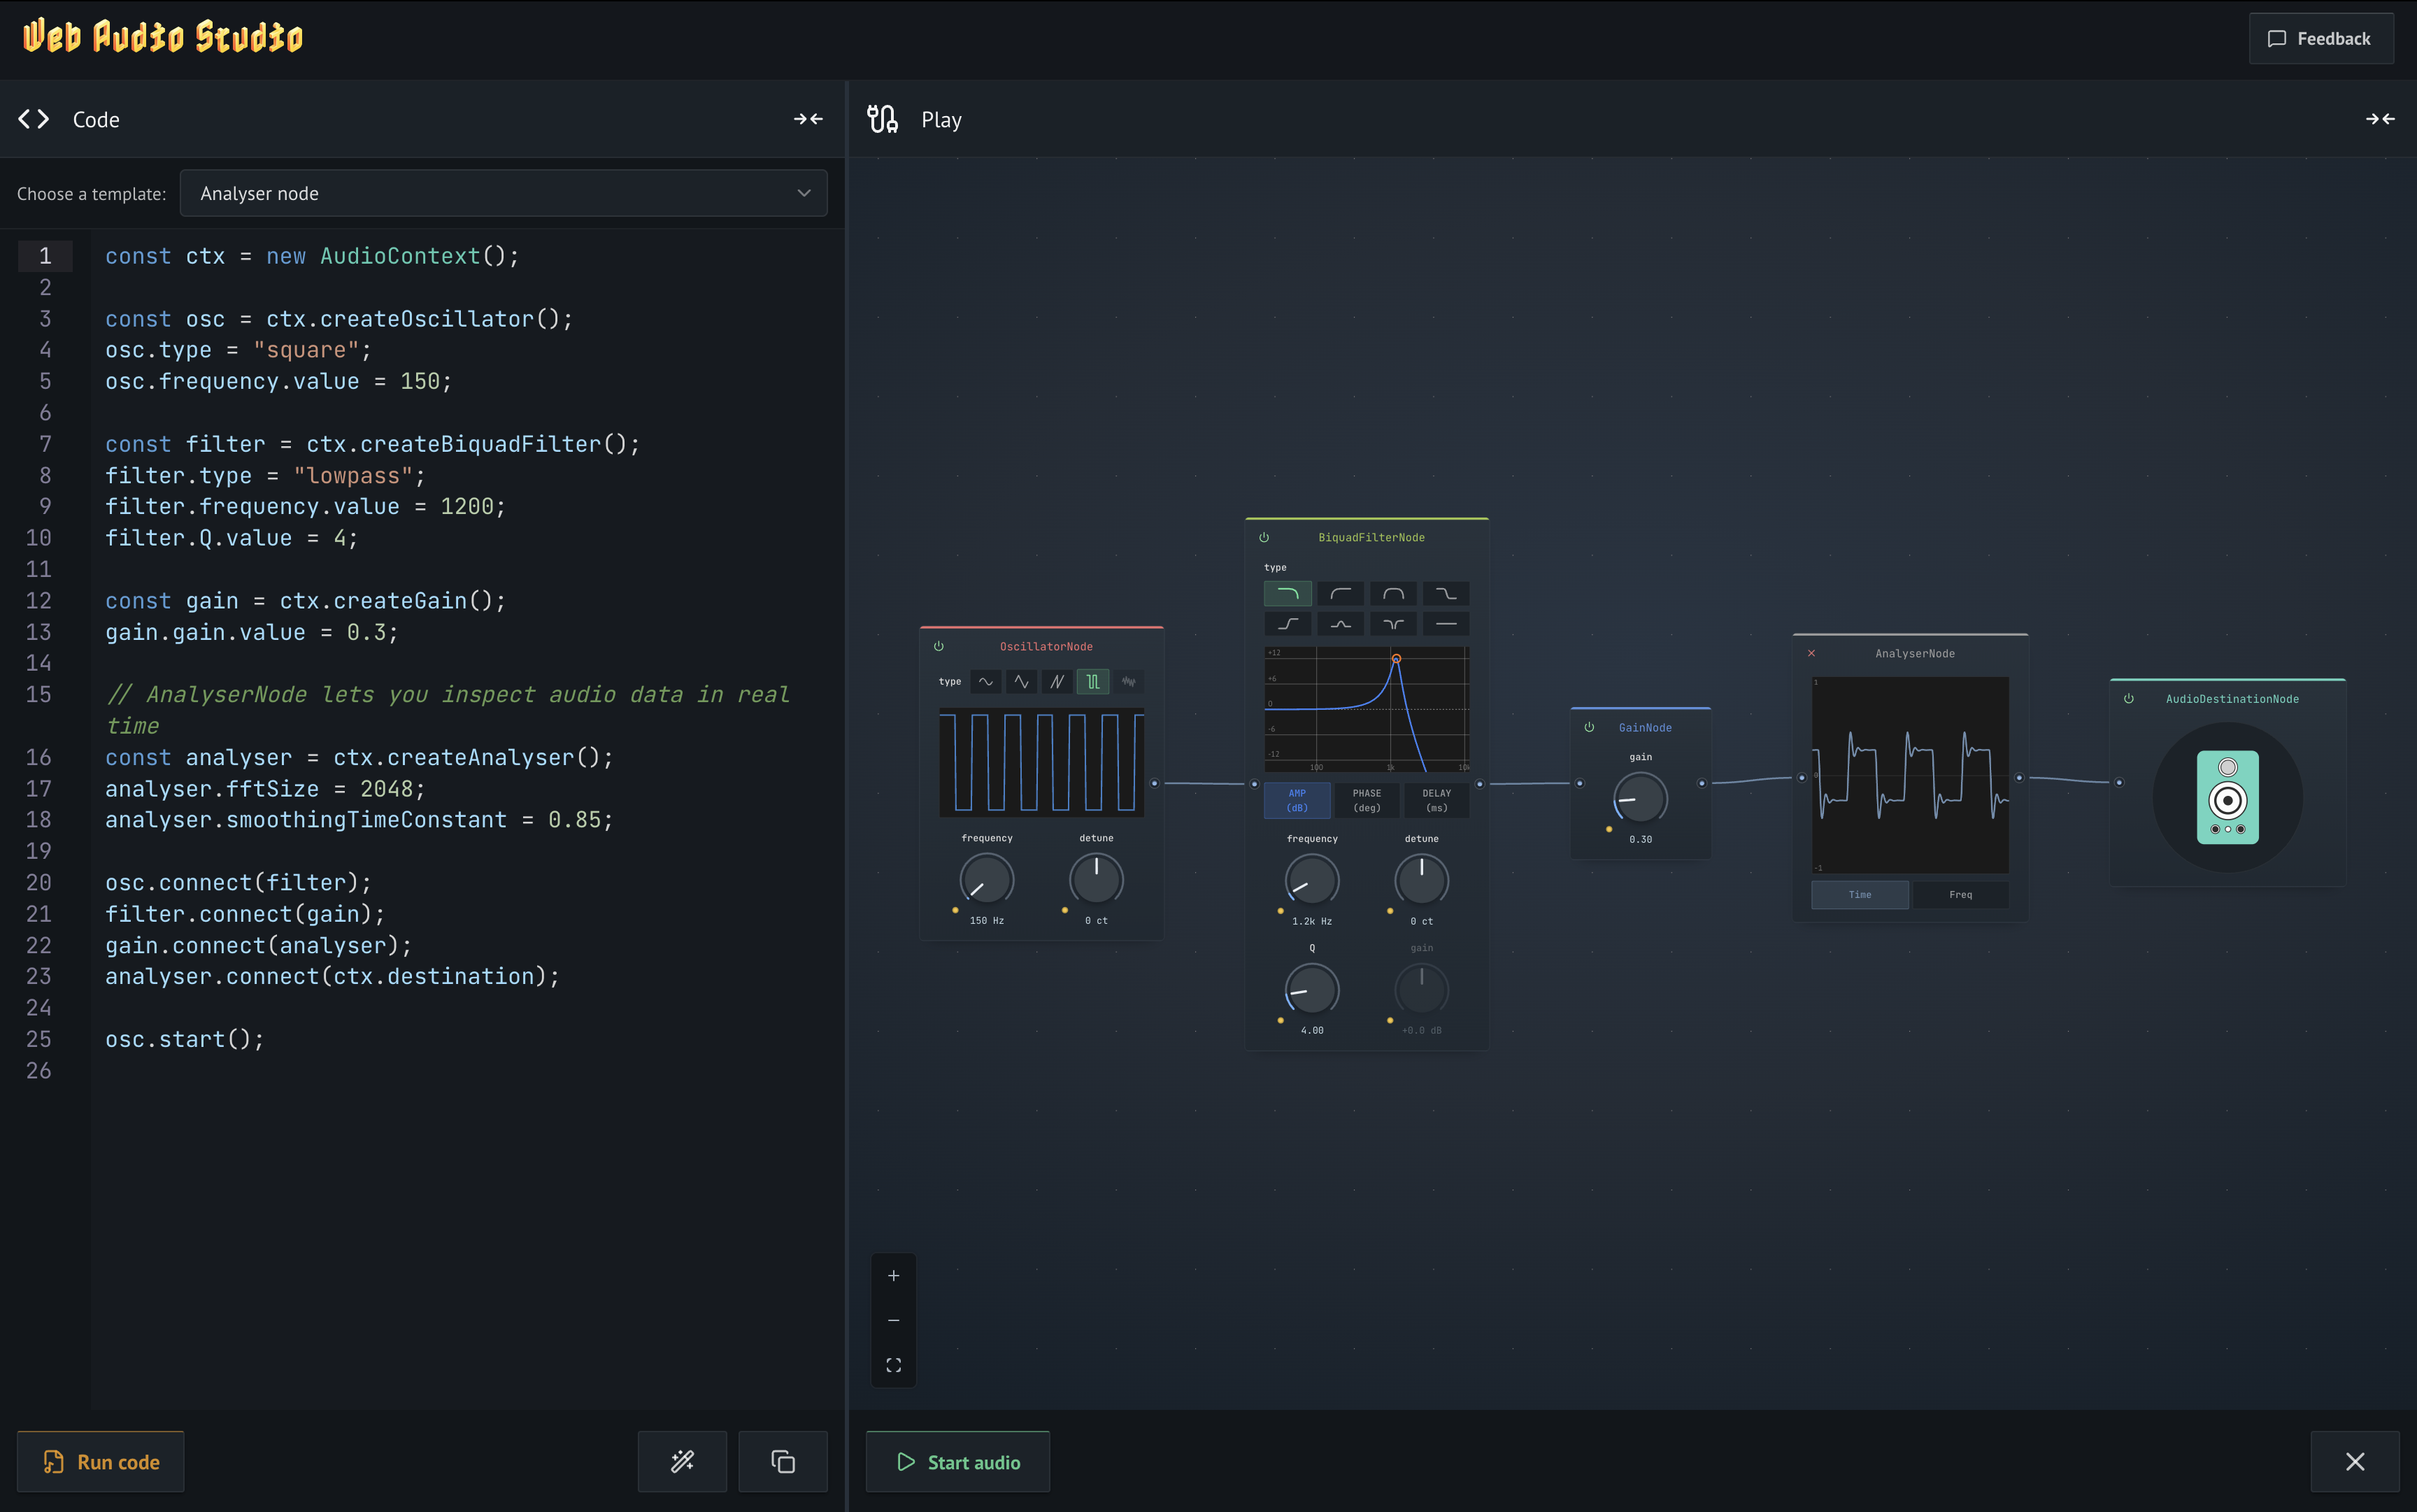Toggle power on the AudioDestinationNode
Image resolution: width=2417 pixels, height=1512 pixels.
coord(2128,698)
